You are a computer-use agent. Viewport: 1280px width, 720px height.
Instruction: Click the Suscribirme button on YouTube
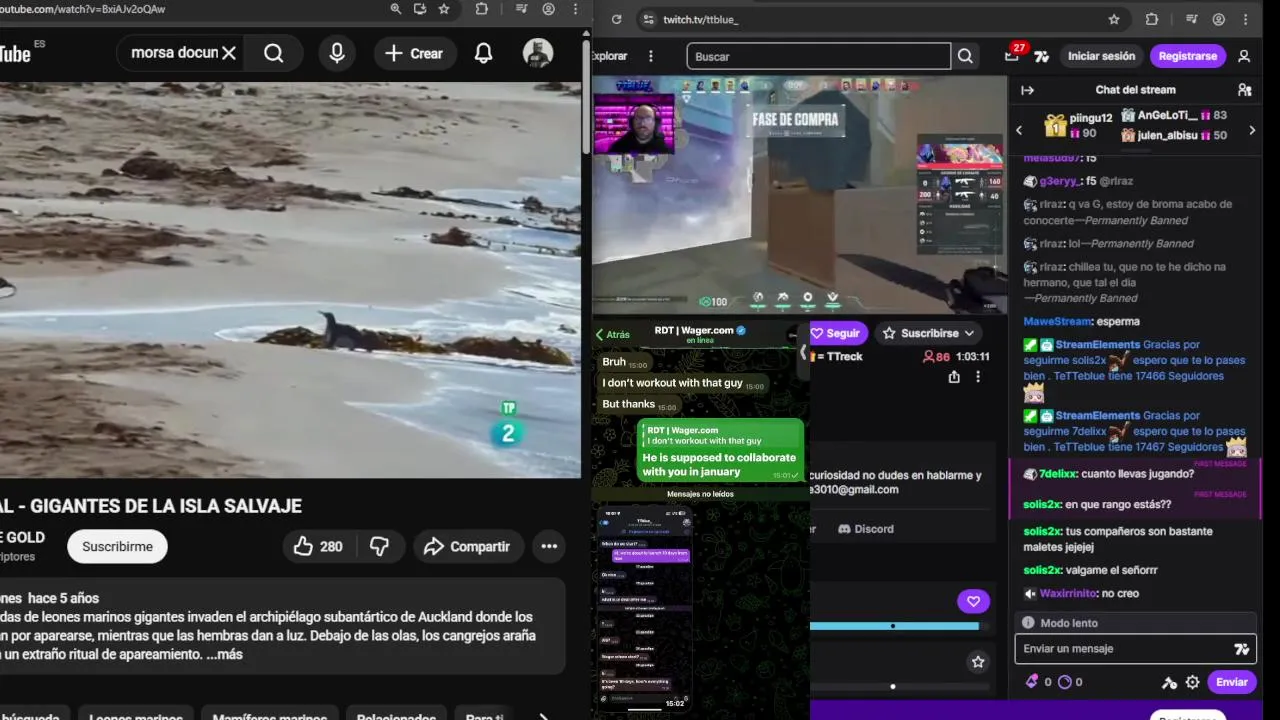[x=117, y=546]
